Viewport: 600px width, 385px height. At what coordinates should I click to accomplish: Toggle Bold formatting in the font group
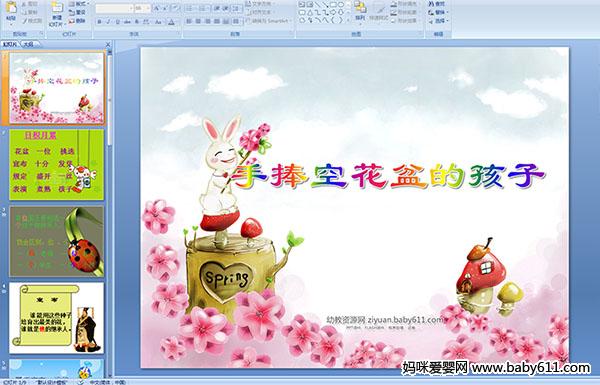click(99, 22)
